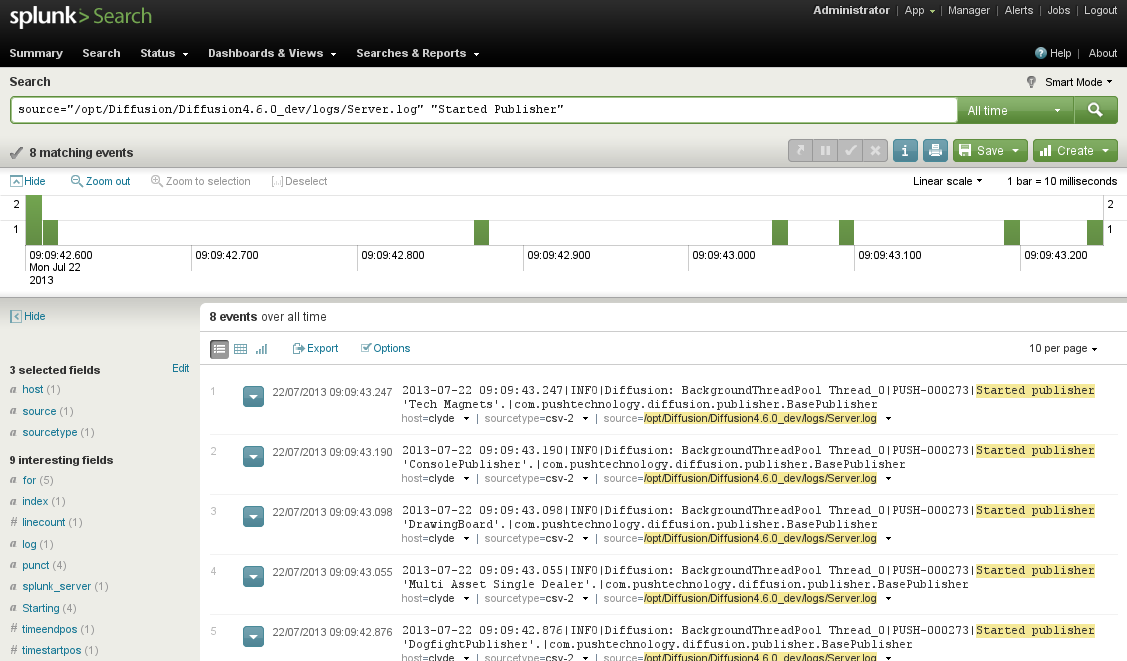The image size is (1127, 661).
Task: Open the All time range dropdown
Action: 1014,110
